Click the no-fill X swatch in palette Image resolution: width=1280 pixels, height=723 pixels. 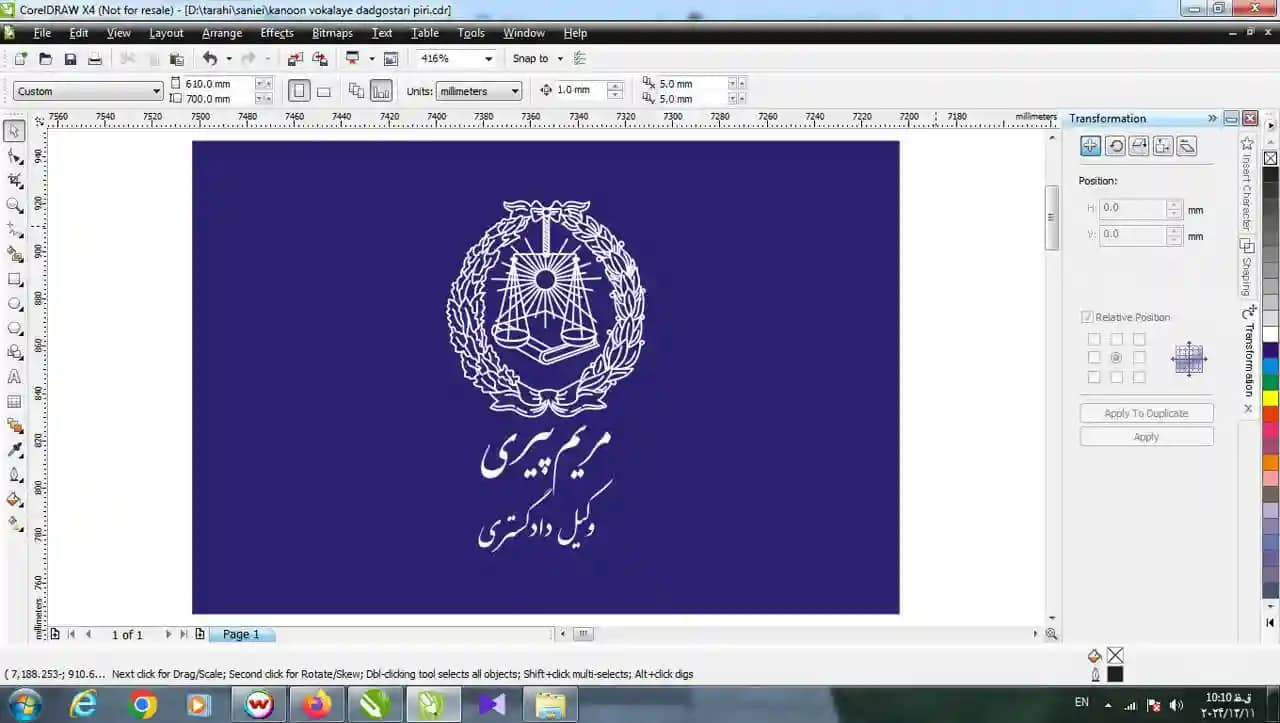(x=1270, y=158)
